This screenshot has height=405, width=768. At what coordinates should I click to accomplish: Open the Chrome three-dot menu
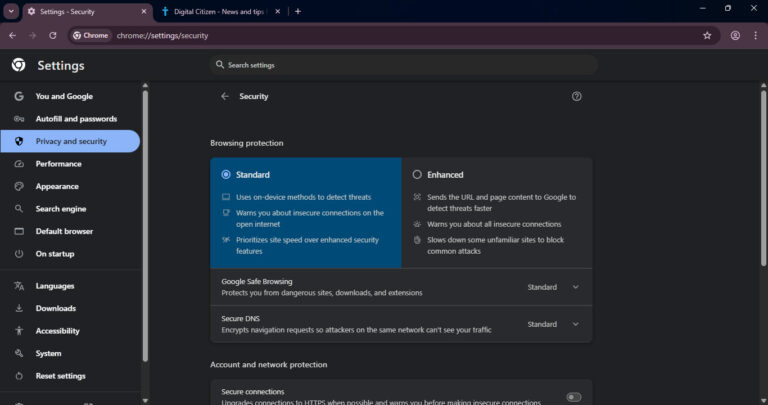coord(755,35)
